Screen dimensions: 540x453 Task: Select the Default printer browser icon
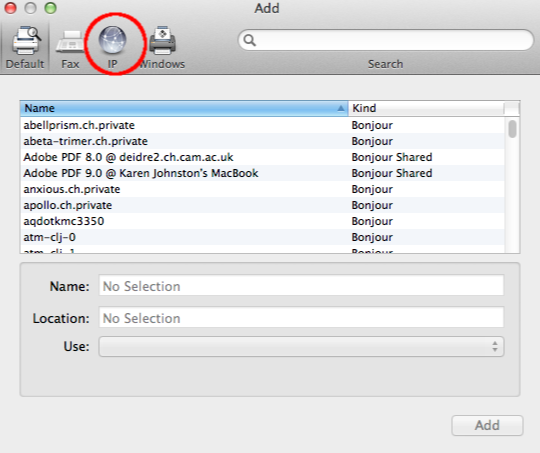point(25,41)
